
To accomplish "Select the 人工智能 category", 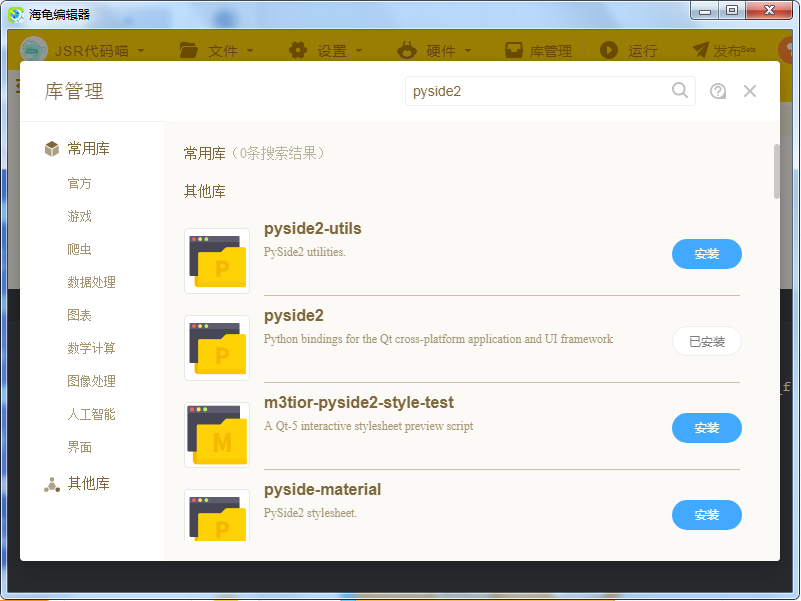I will click(x=91, y=414).
